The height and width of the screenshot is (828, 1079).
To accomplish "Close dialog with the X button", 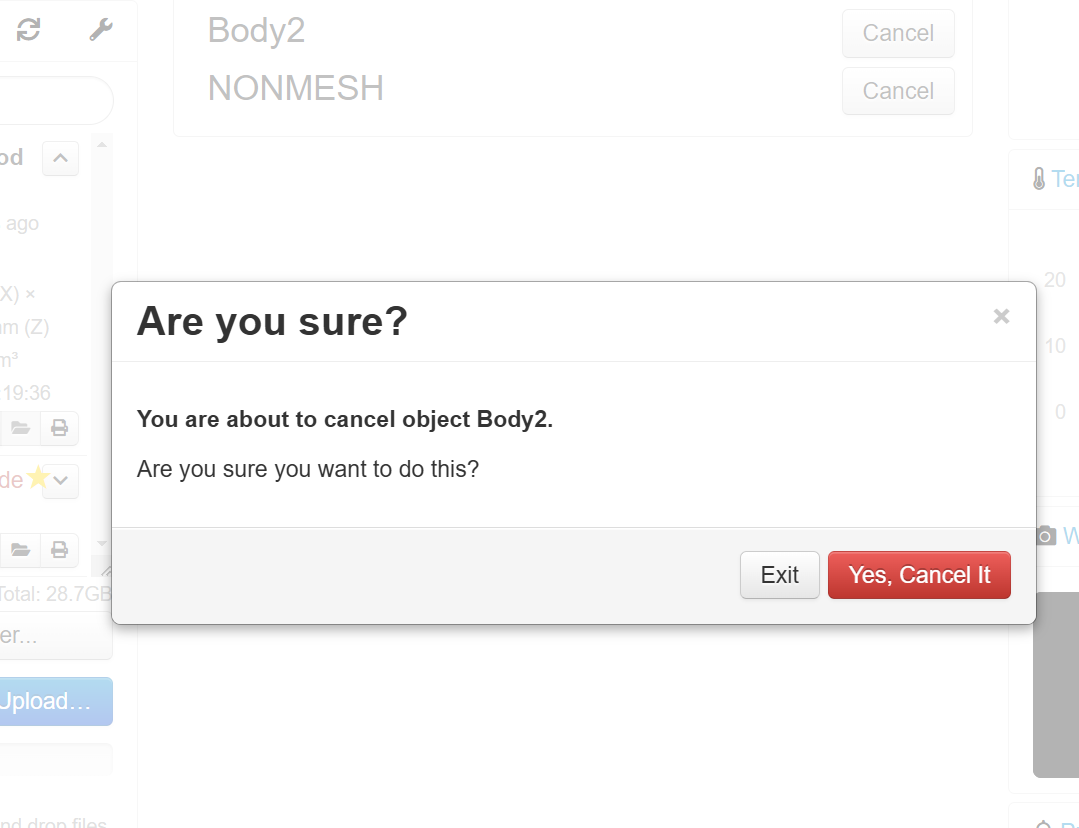I will pos(1001,317).
